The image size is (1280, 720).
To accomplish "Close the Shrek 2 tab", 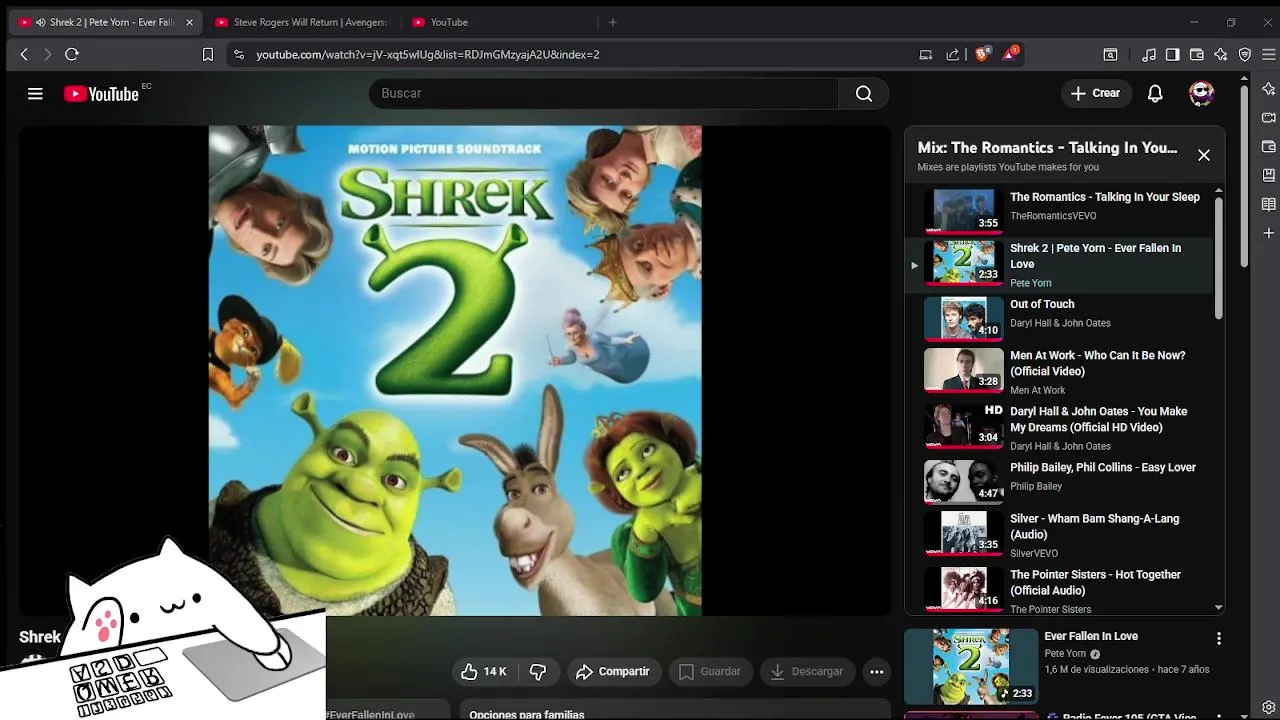I will (189, 22).
